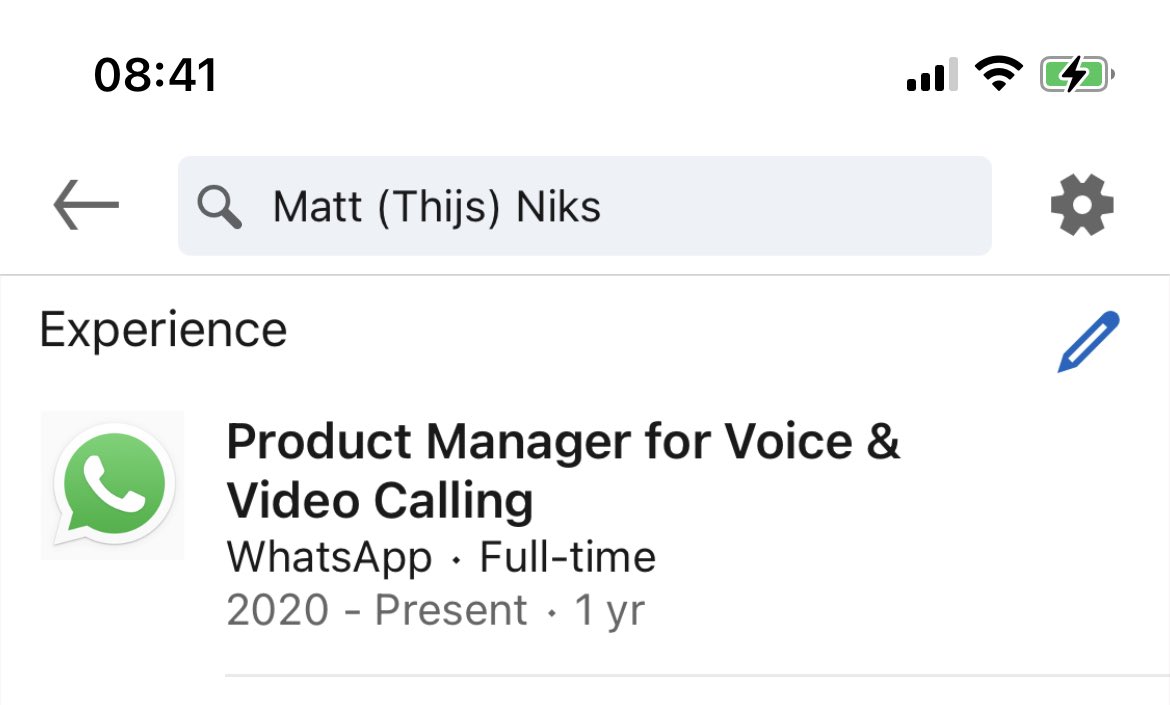The image size is (1170, 705).
Task: Go back using the left arrow
Action: point(86,204)
